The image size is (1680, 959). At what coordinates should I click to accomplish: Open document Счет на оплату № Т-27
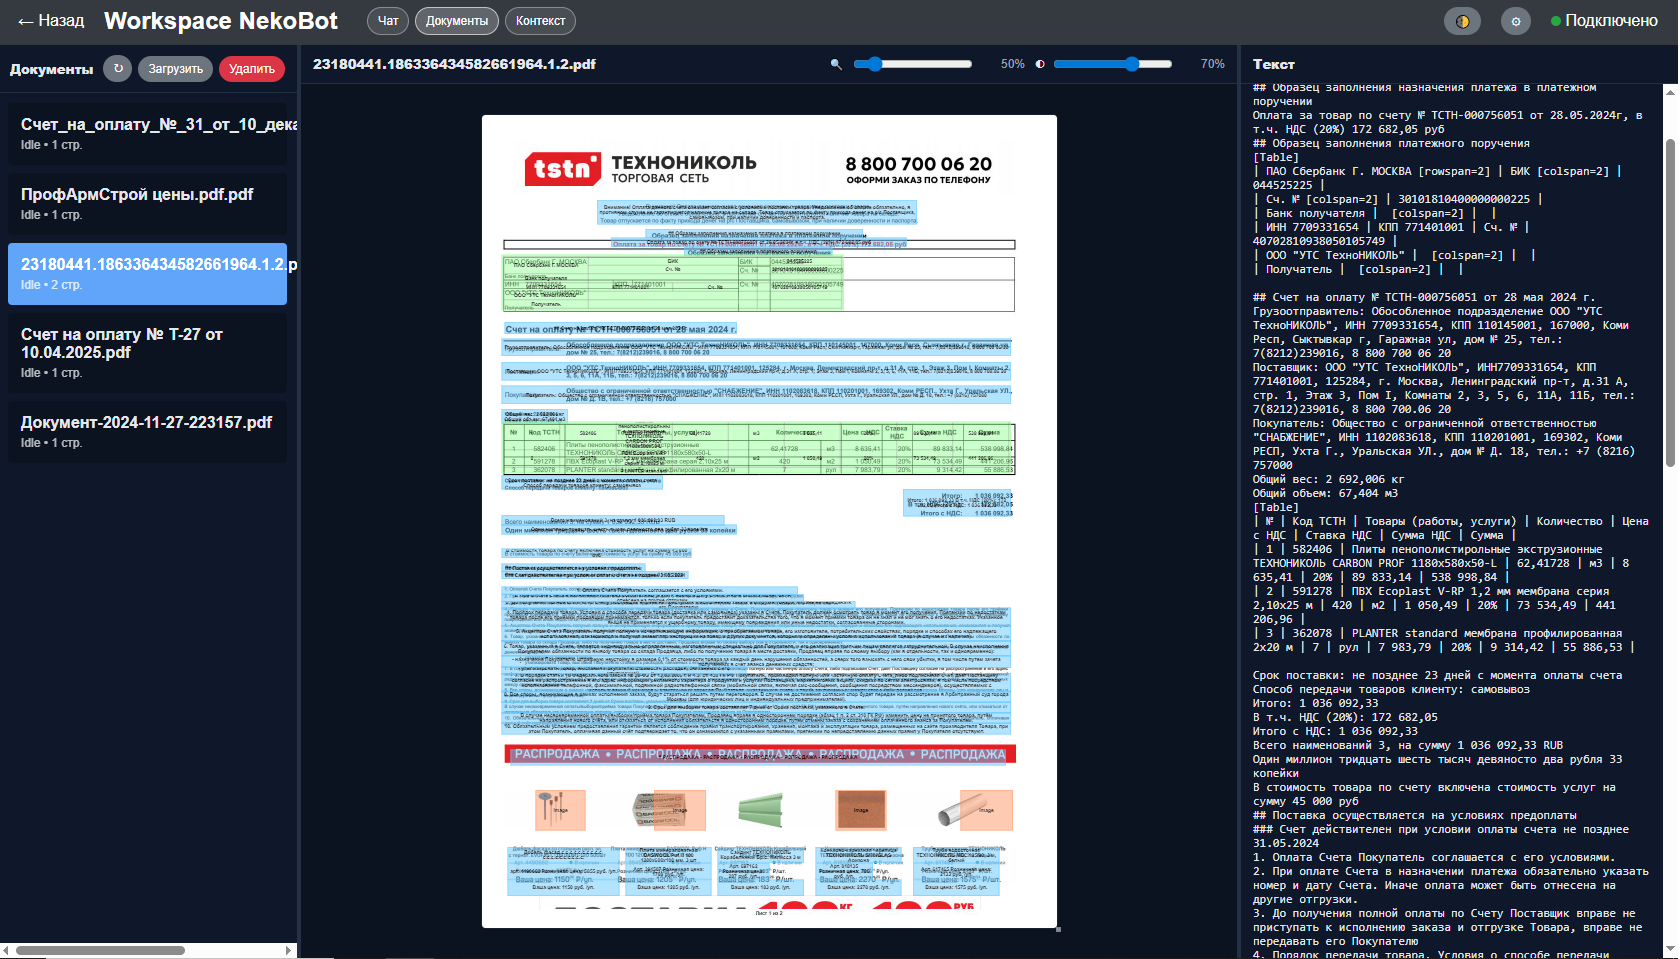click(x=147, y=352)
